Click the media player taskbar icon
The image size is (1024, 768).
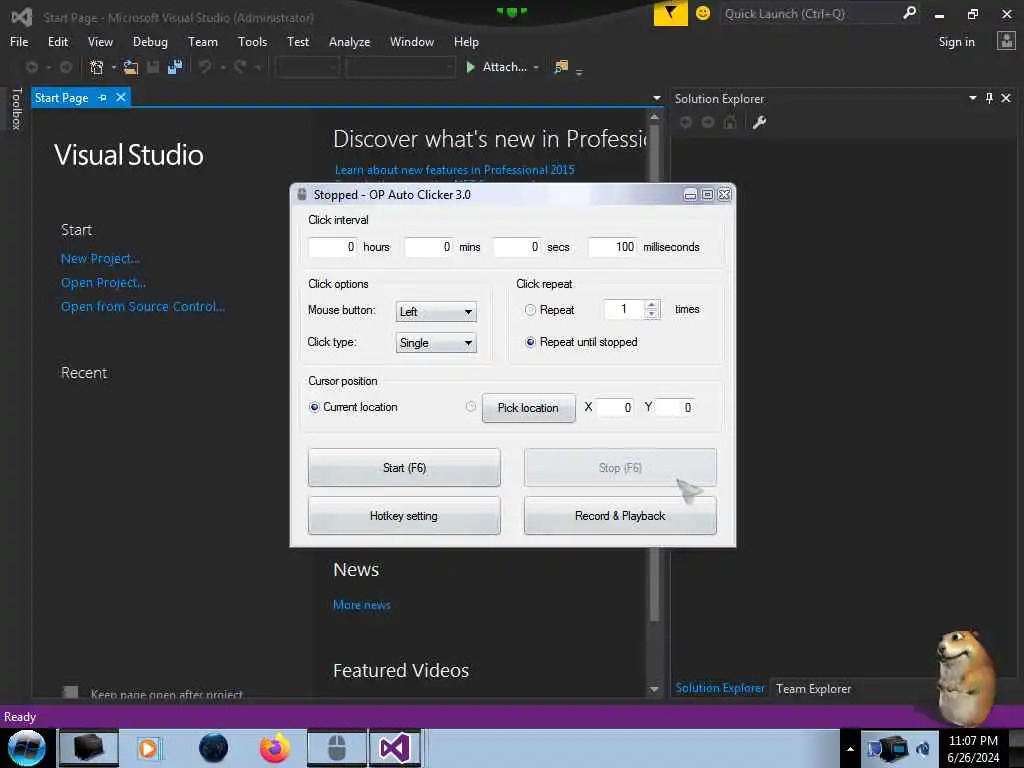tap(149, 748)
